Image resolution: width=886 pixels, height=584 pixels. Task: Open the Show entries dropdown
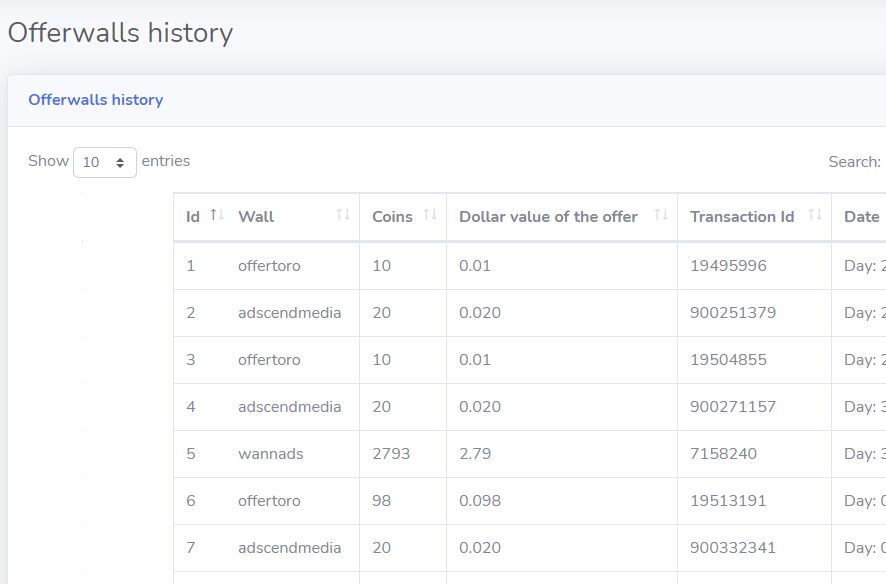pos(105,162)
